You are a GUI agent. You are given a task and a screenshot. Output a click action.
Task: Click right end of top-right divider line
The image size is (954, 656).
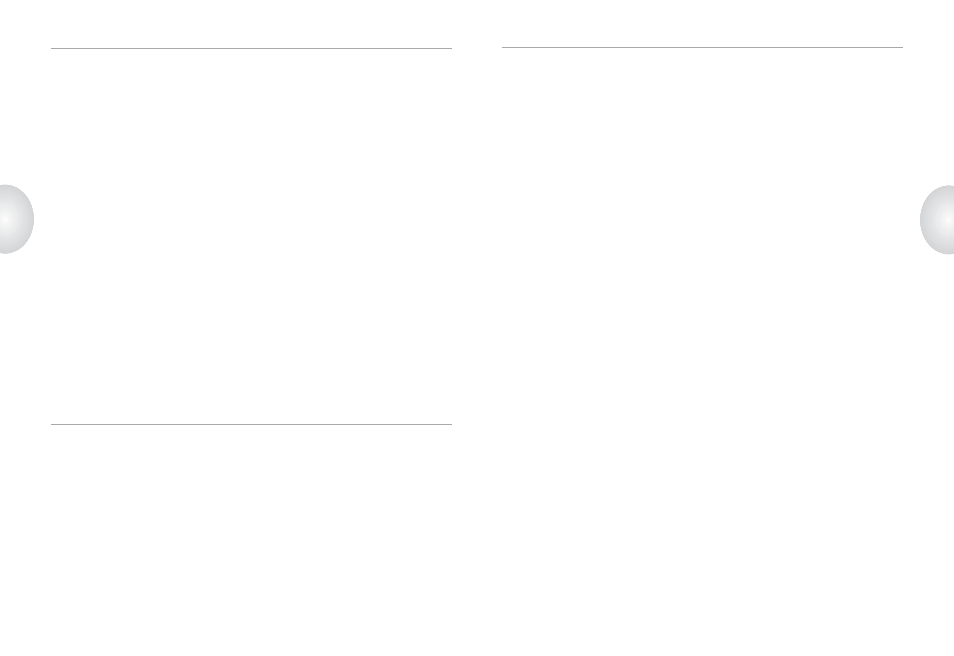(902, 47)
